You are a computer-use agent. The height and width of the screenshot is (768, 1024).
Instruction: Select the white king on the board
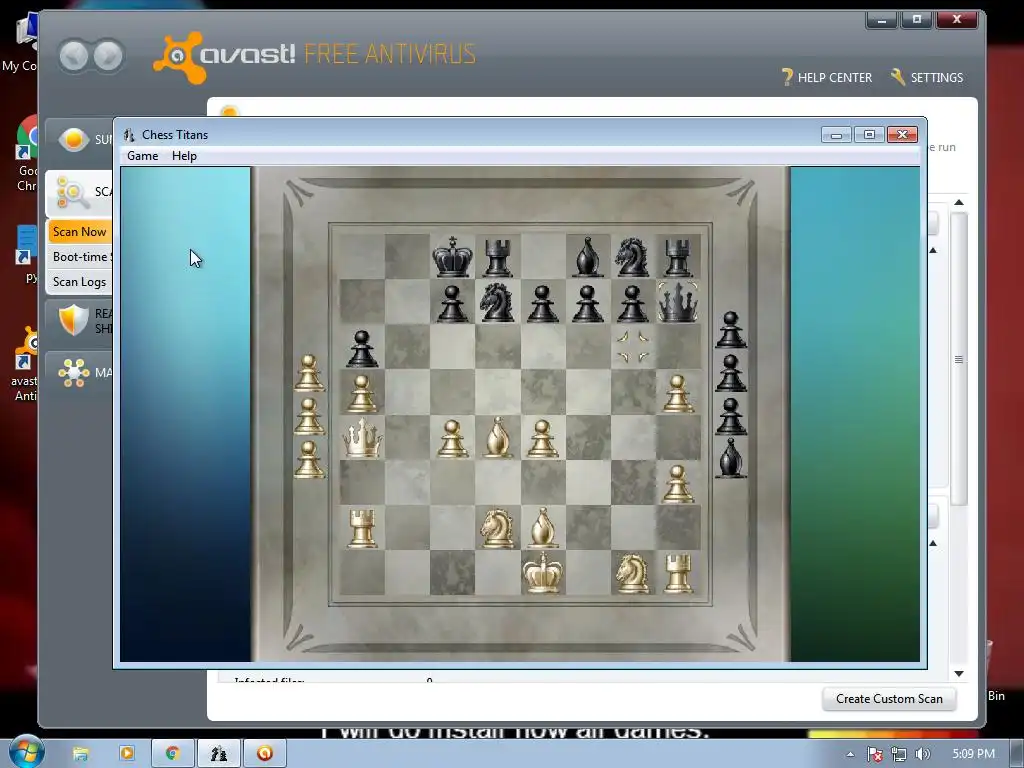tap(542, 571)
